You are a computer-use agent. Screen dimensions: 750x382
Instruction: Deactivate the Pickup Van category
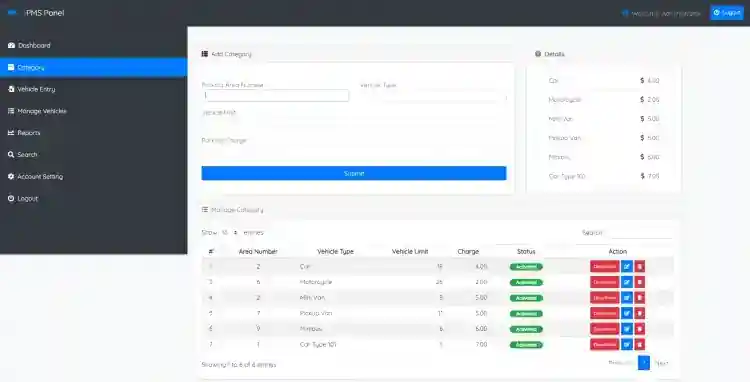point(604,313)
